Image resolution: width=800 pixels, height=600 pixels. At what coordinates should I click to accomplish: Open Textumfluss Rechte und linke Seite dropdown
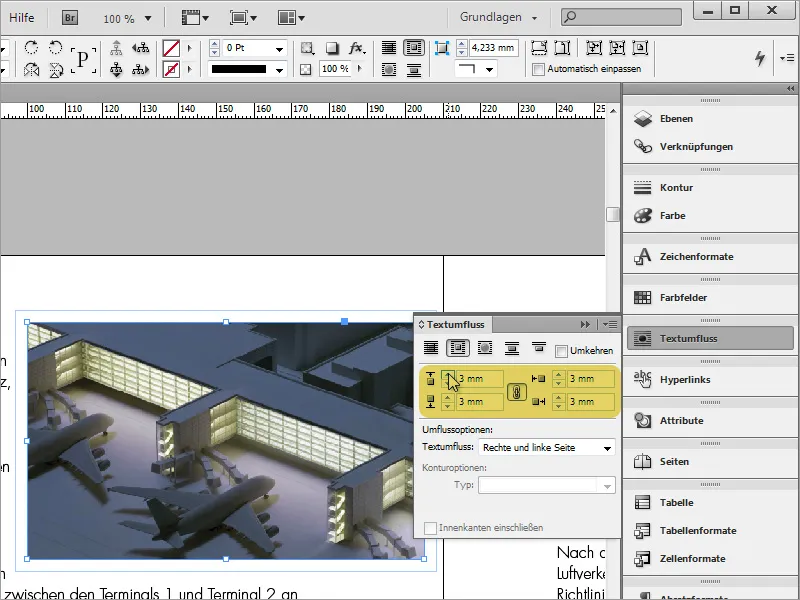coord(547,447)
